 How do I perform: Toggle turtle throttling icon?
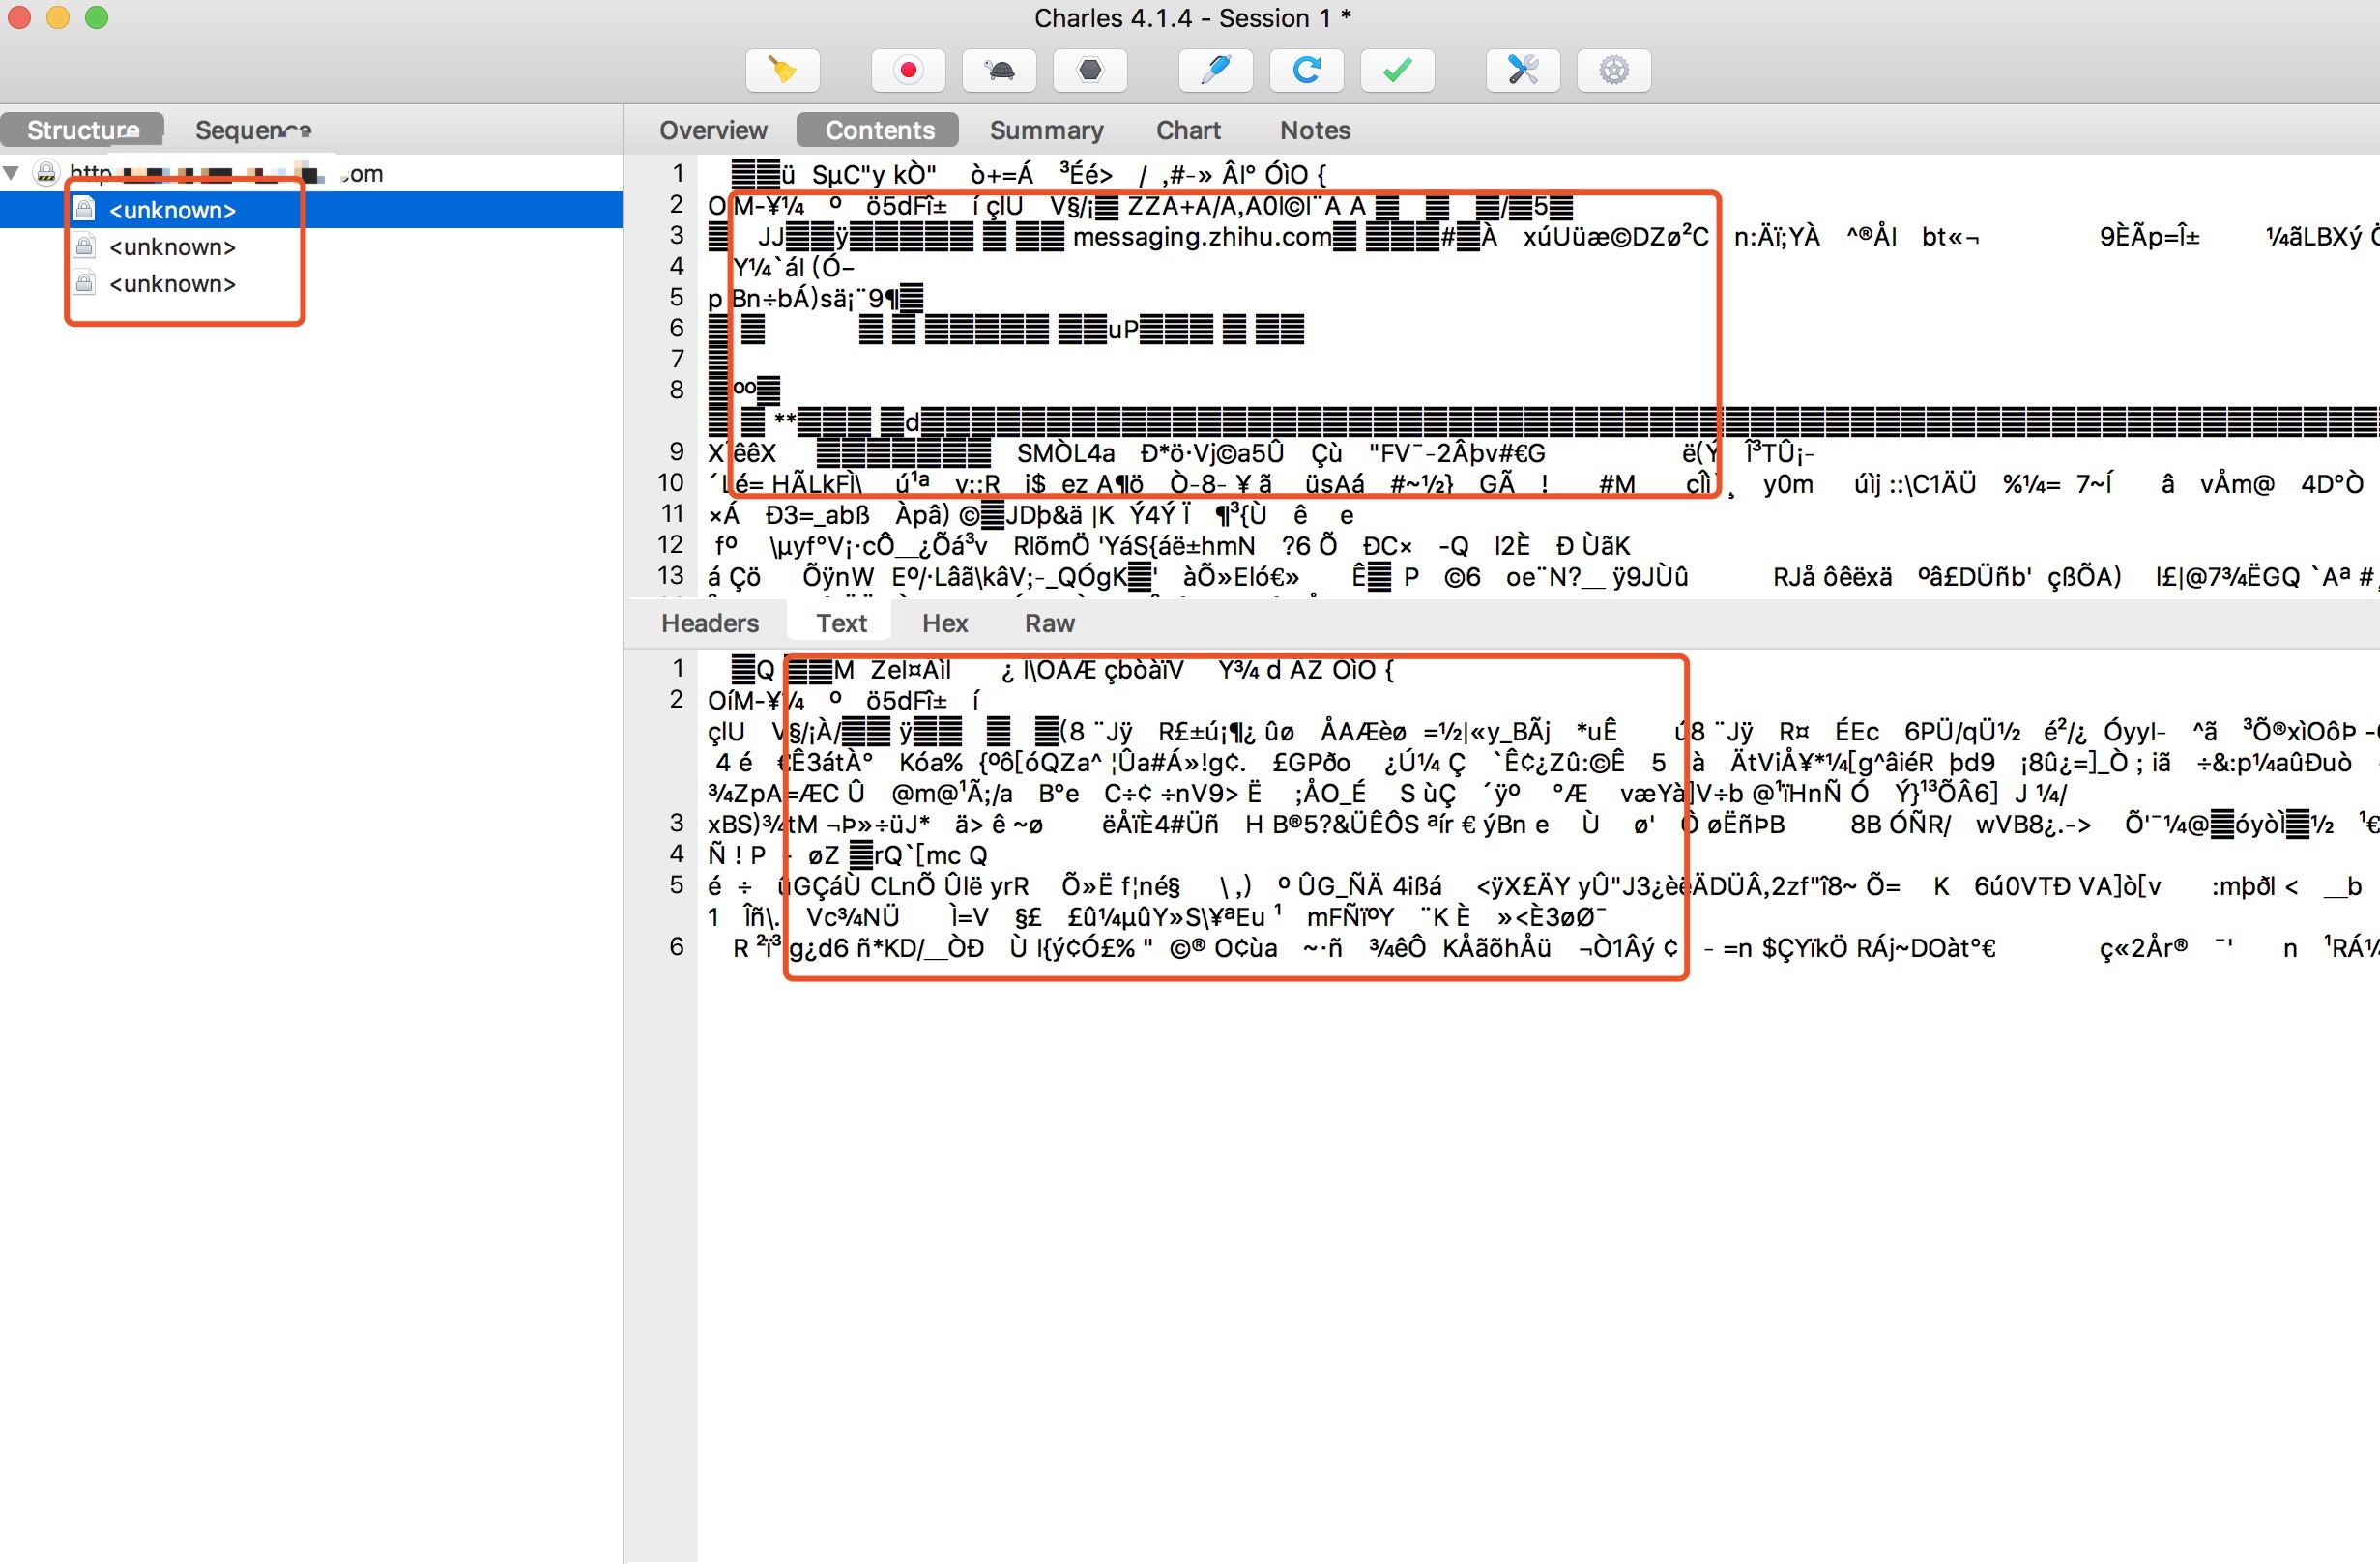pos(999,70)
